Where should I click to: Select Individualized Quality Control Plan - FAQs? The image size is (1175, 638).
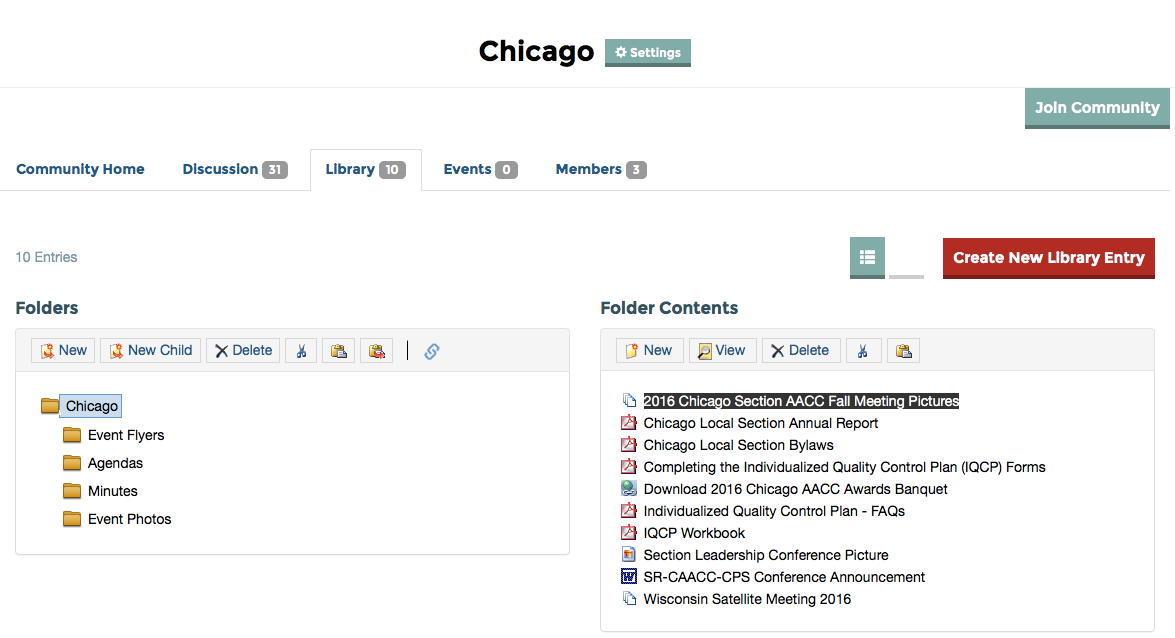(x=774, y=511)
